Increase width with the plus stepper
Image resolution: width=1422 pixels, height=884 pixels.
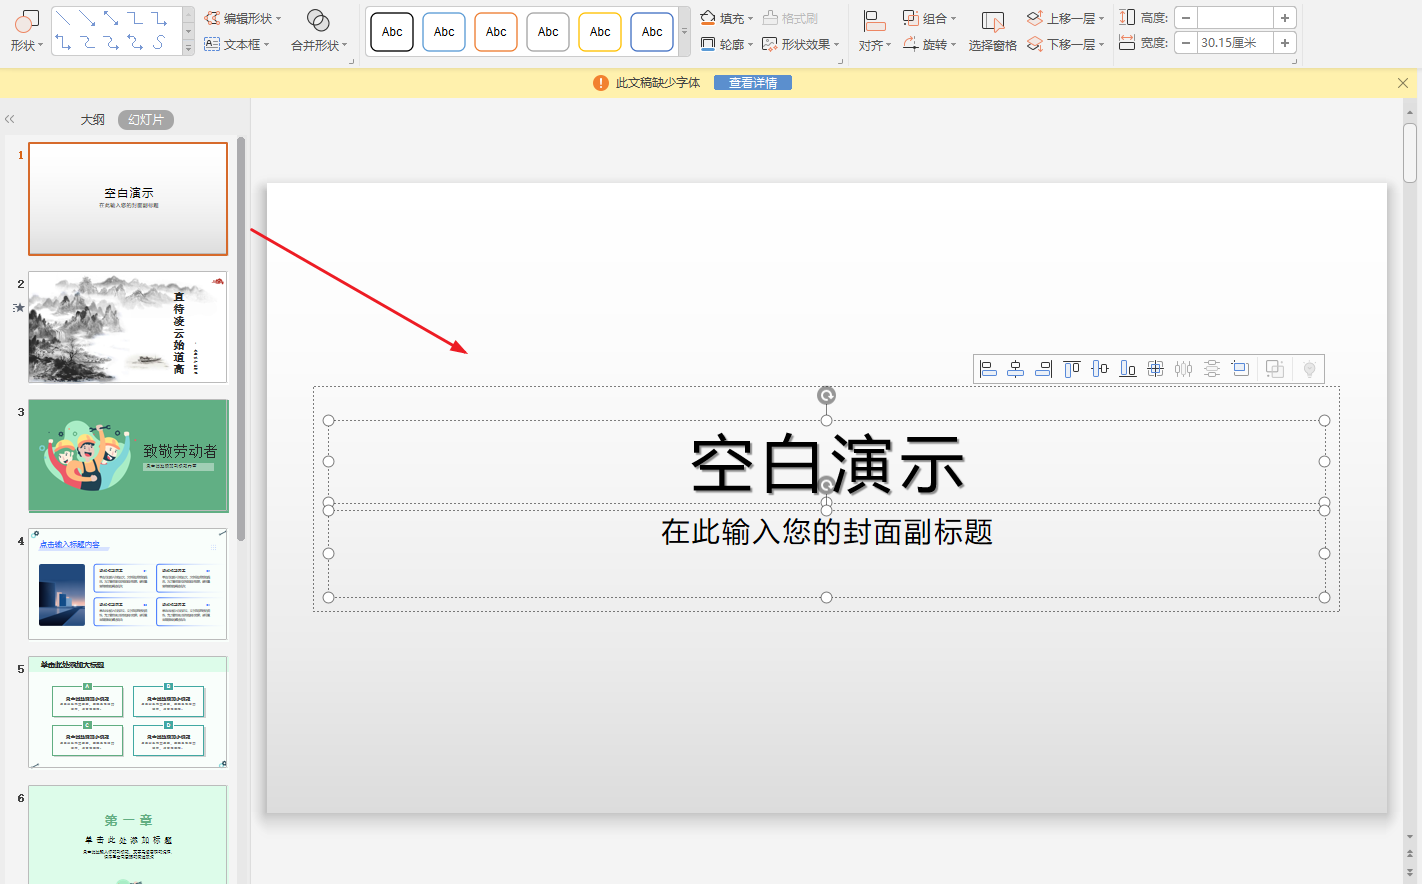click(1285, 43)
